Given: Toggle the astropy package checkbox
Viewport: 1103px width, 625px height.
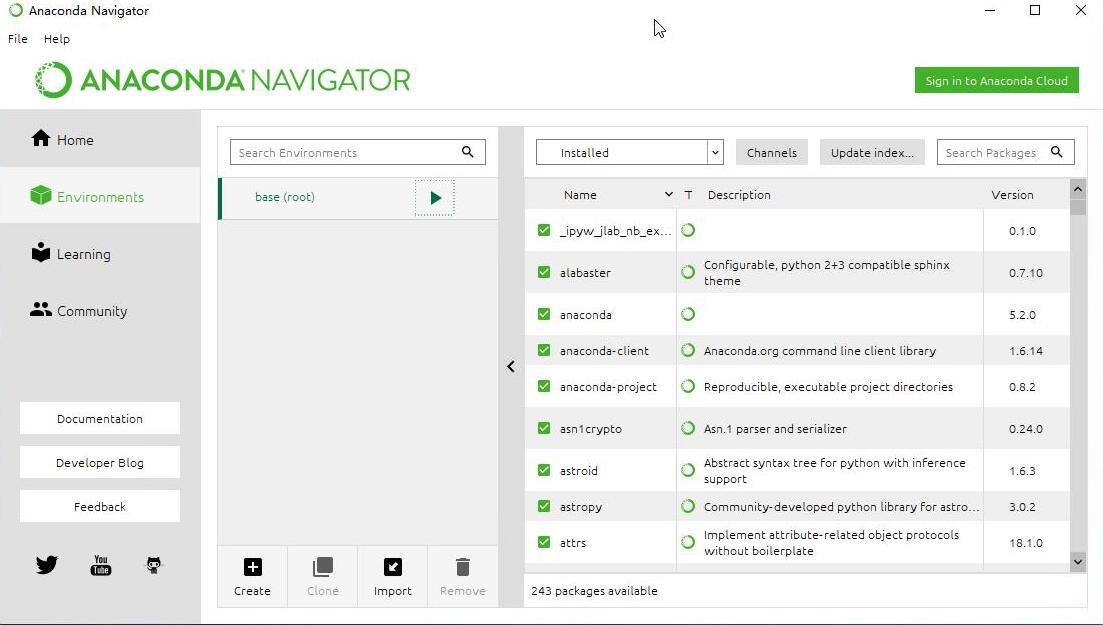Looking at the screenshot, I should (x=544, y=506).
